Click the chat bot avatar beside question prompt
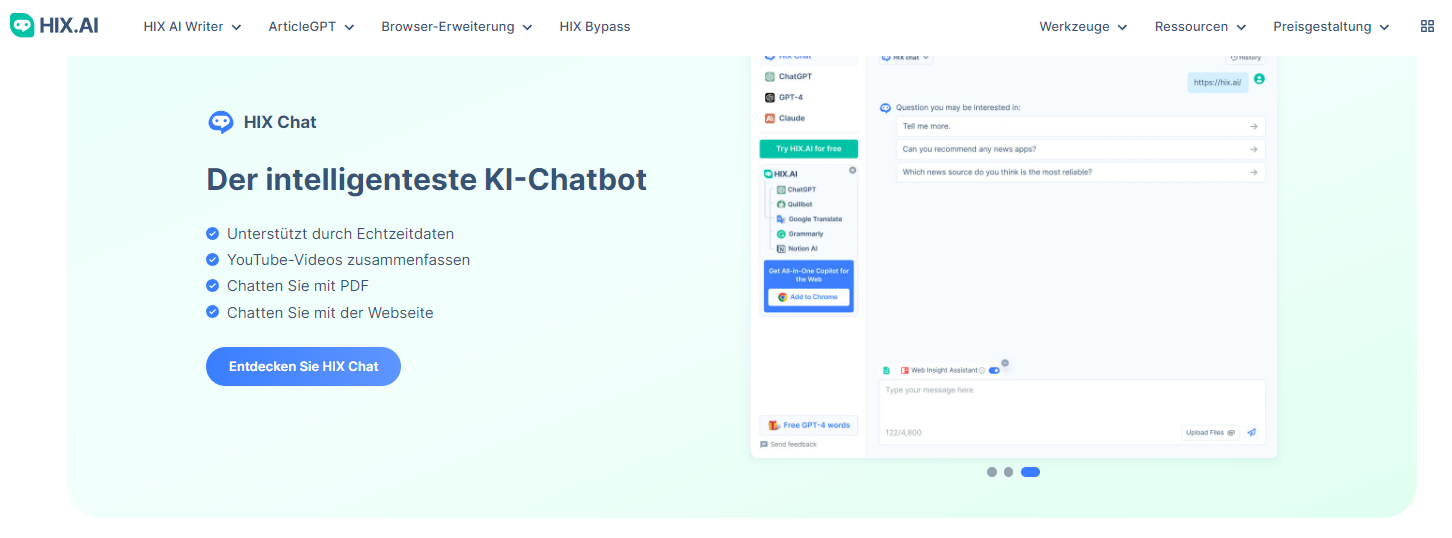The height and width of the screenshot is (538, 1452). (885, 107)
